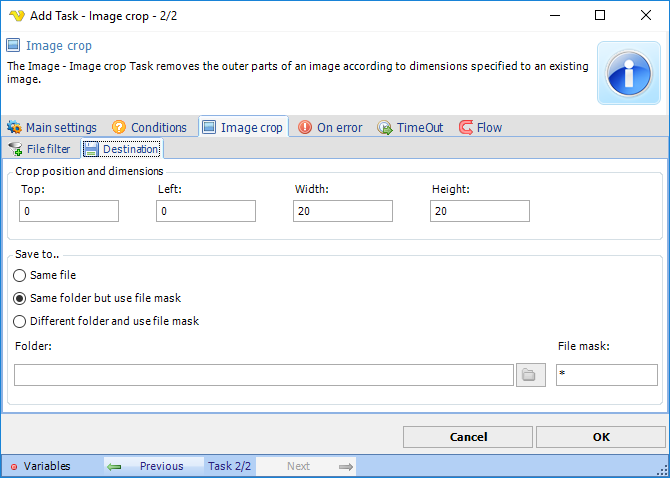Open the Main settings tab
Viewport: 670px width, 478px height.
(52, 127)
